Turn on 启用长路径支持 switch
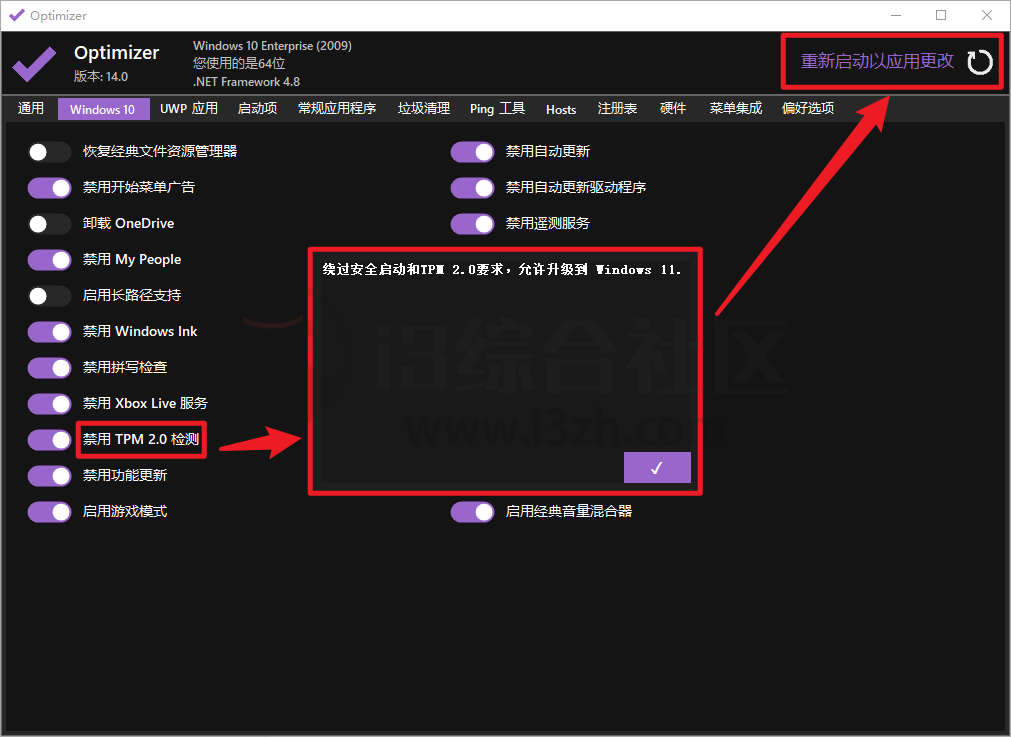 pyautogui.click(x=49, y=296)
